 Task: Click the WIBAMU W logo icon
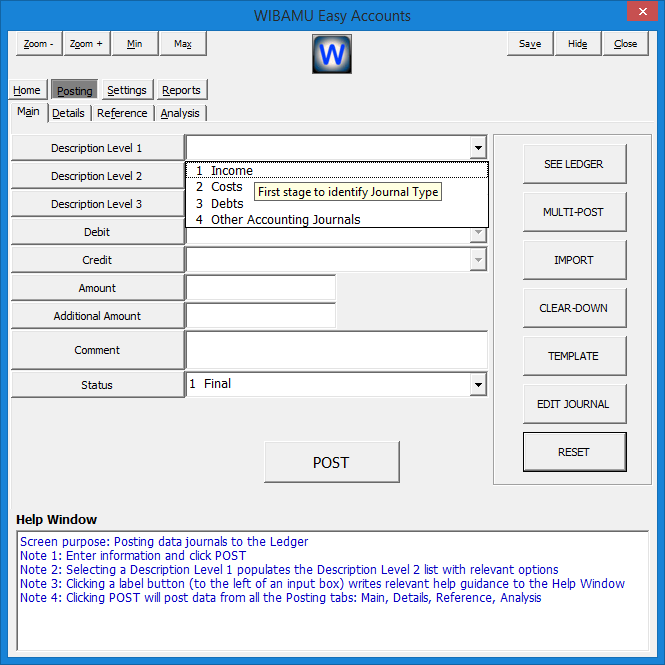332,54
